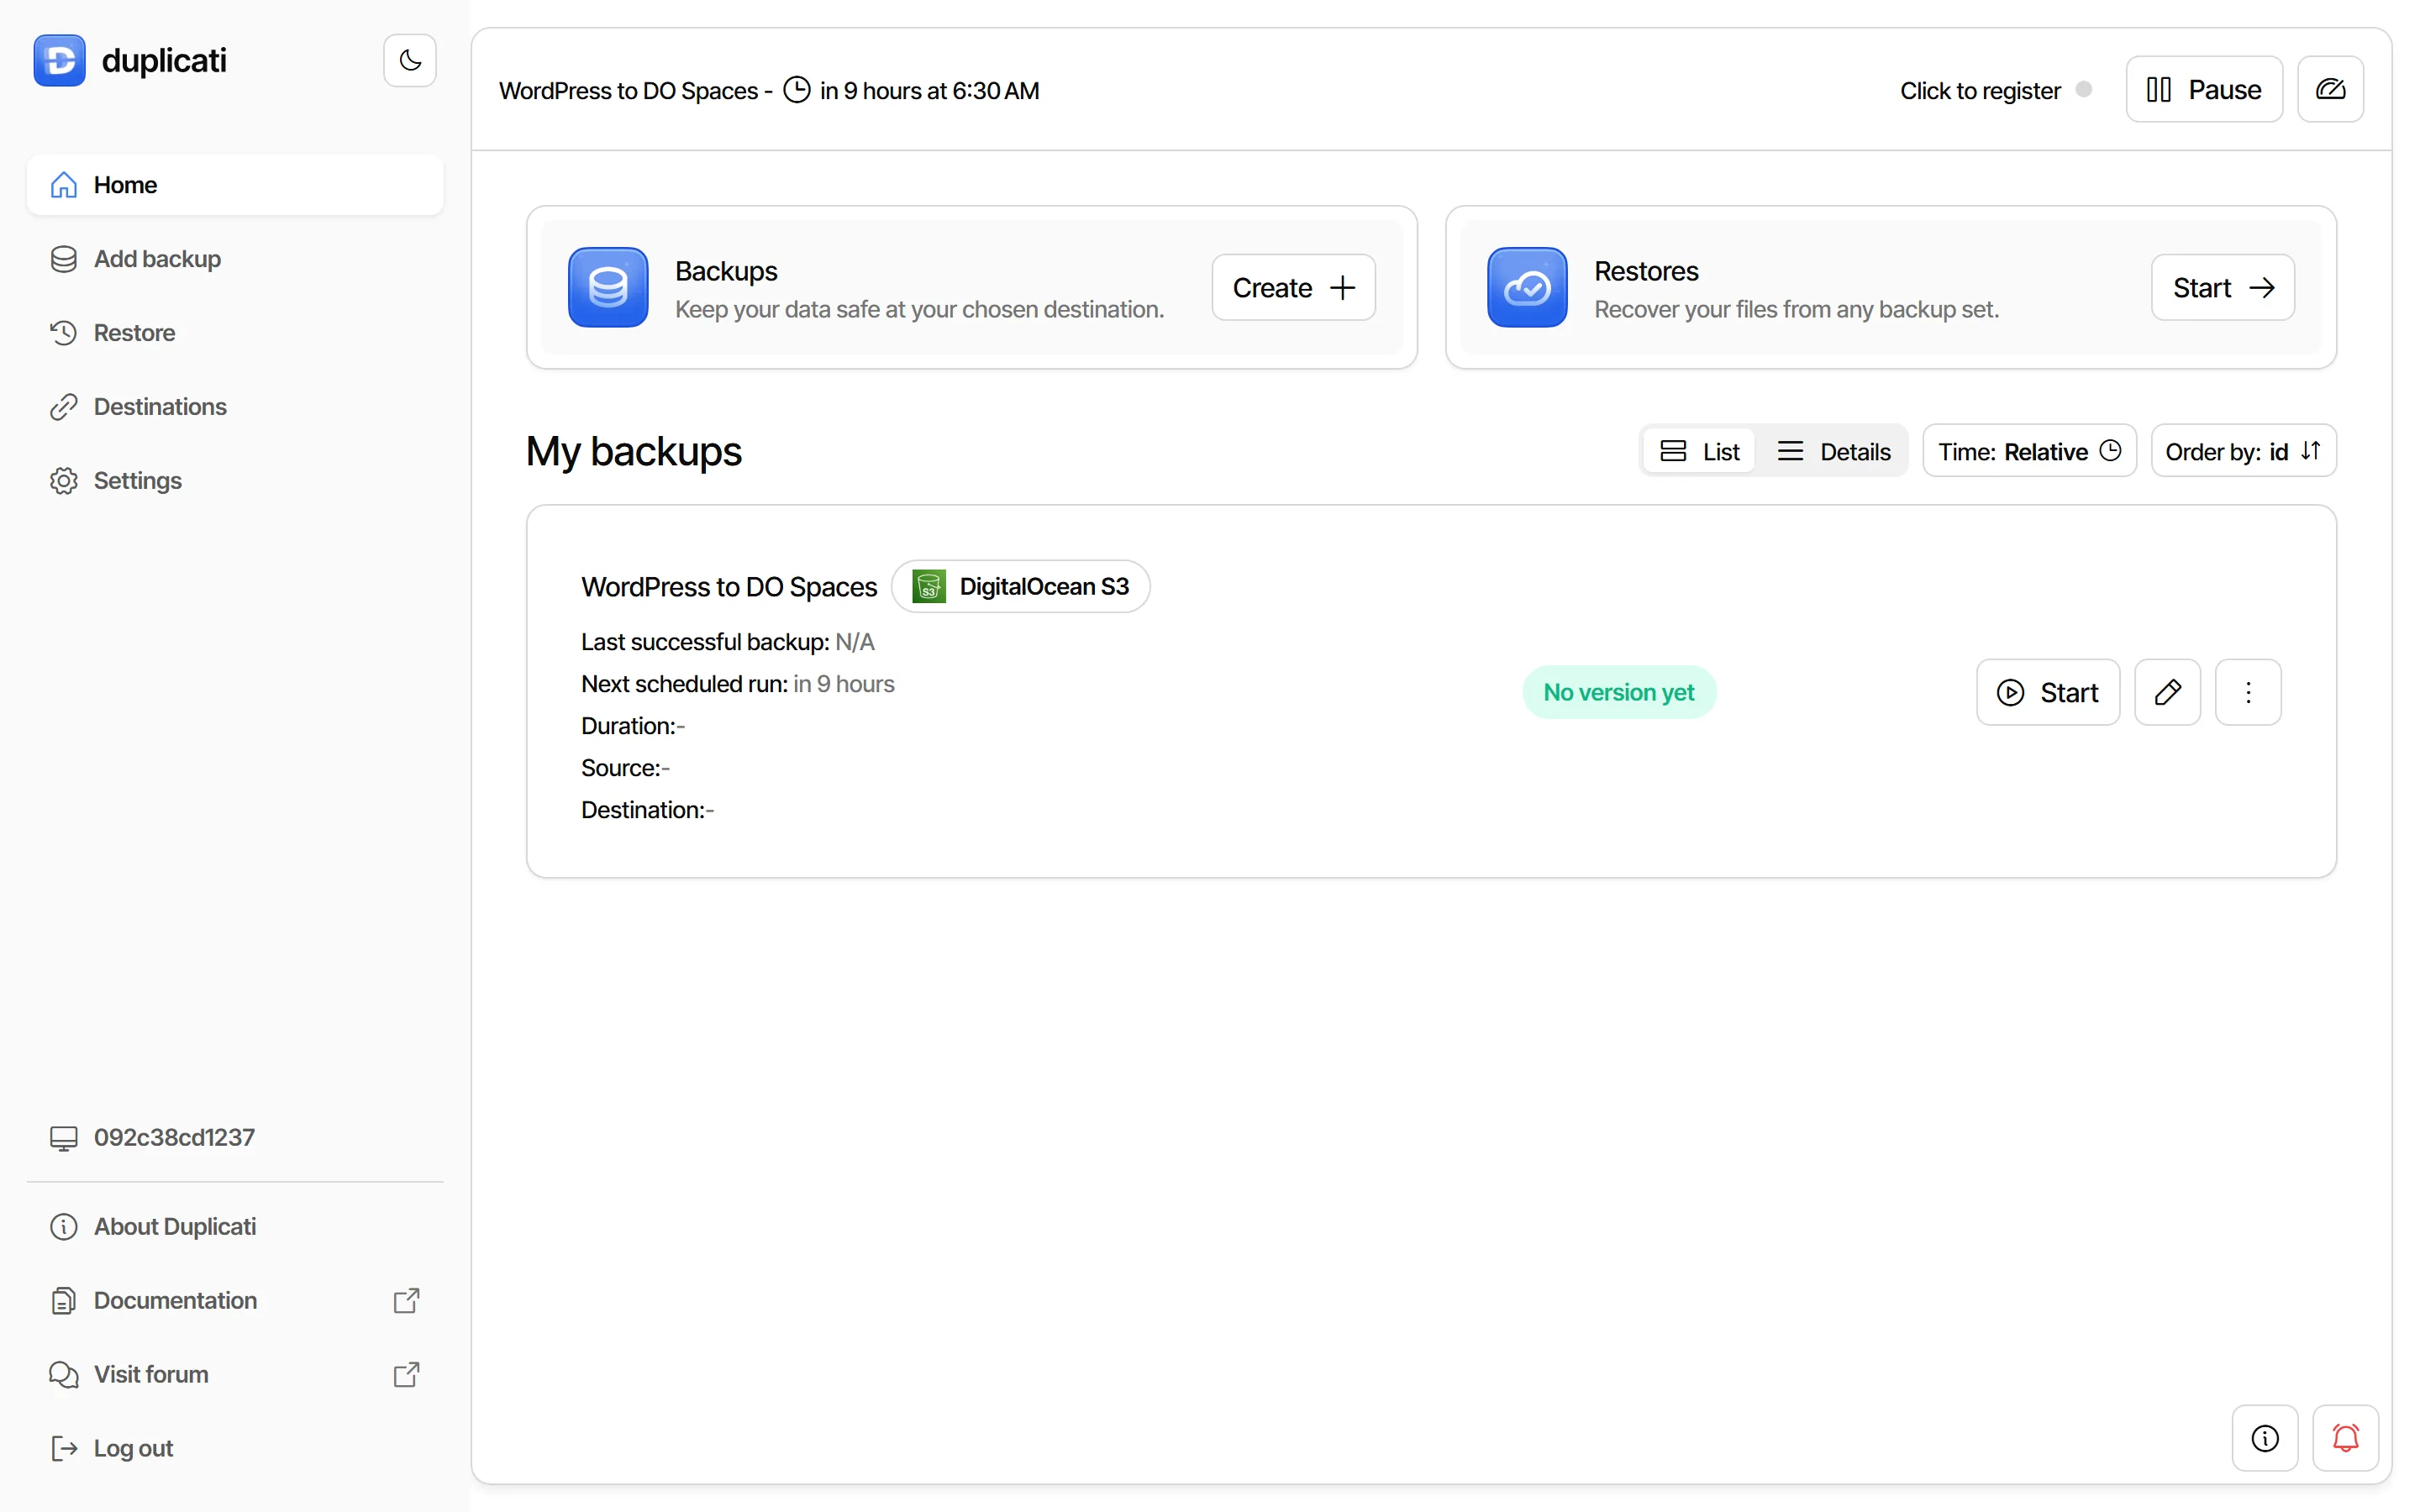Open the Order by: id dropdown
Viewport: 2420px width, 1512px height.
[2243, 451]
